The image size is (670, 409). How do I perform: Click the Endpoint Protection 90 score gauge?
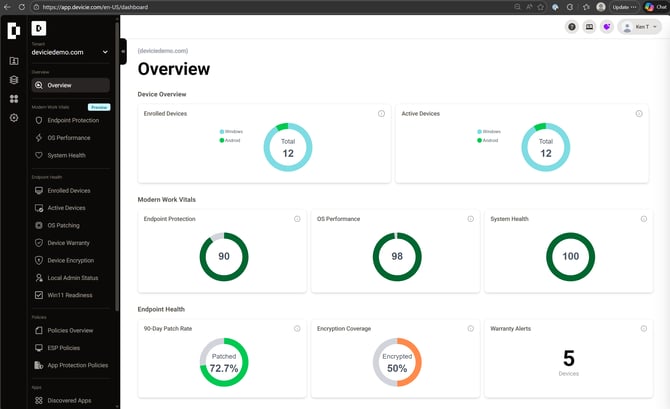224,256
